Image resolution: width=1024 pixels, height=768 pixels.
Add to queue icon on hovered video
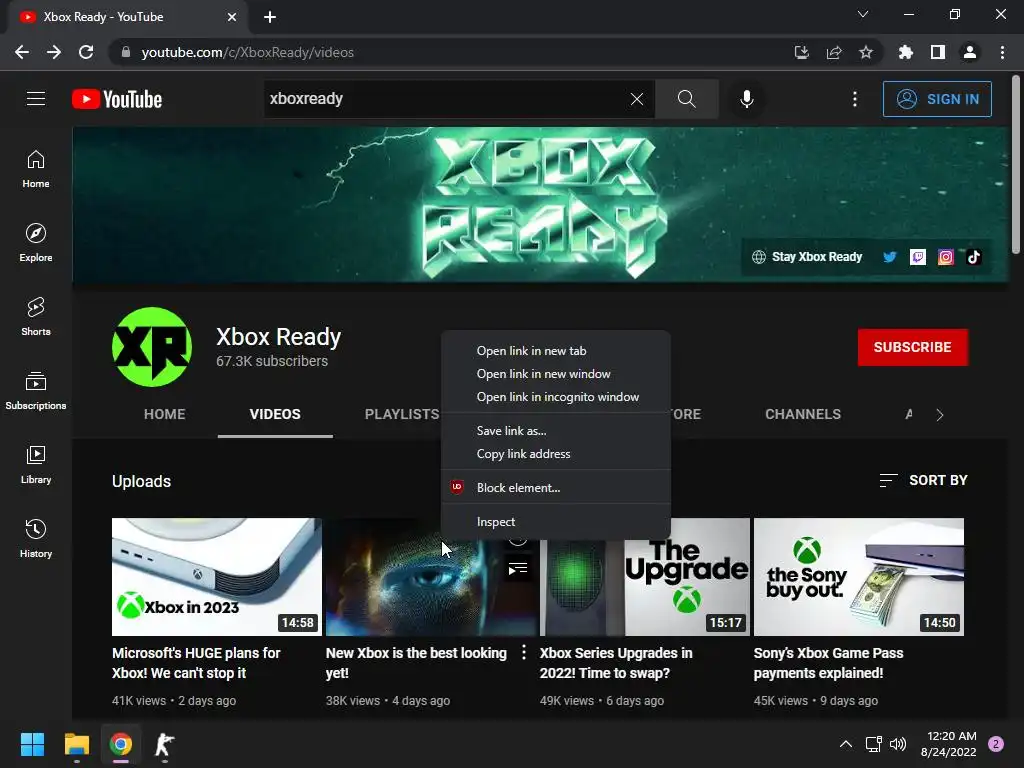[518, 569]
